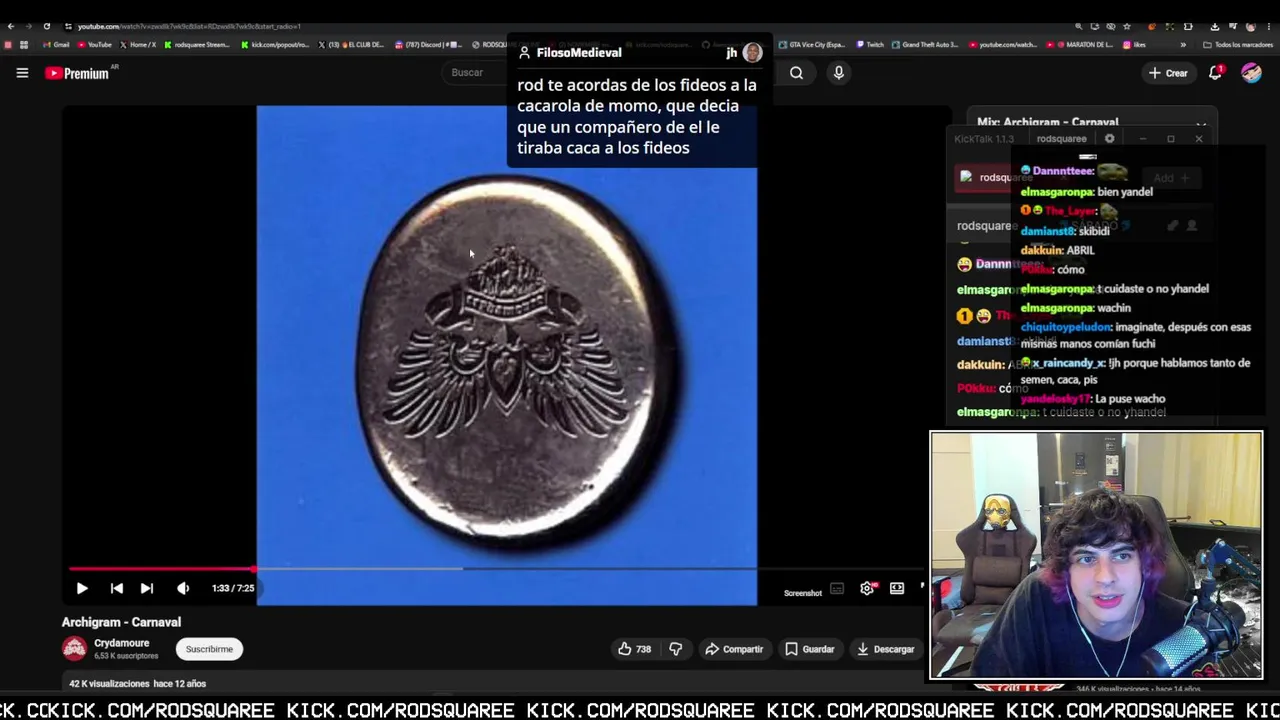This screenshot has width=1280, height=720.
Task: Open the Home / X bookmark
Action: (x=138, y=45)
